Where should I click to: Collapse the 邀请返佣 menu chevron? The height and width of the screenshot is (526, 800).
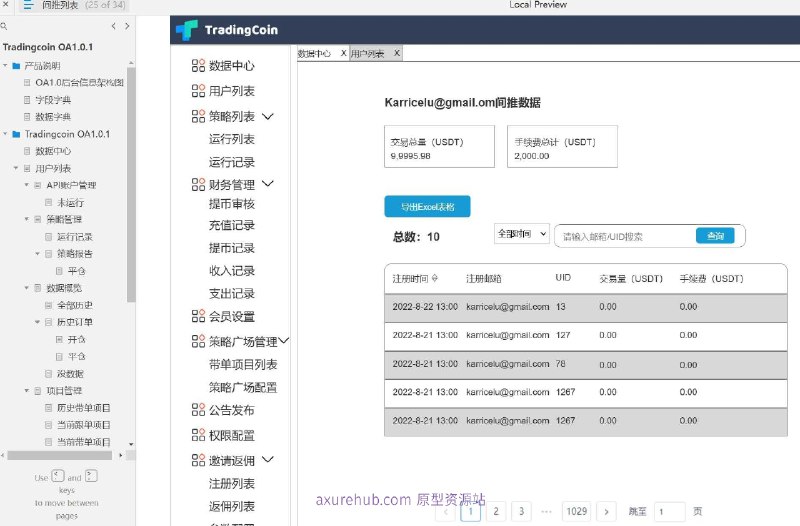click(268, 459)
